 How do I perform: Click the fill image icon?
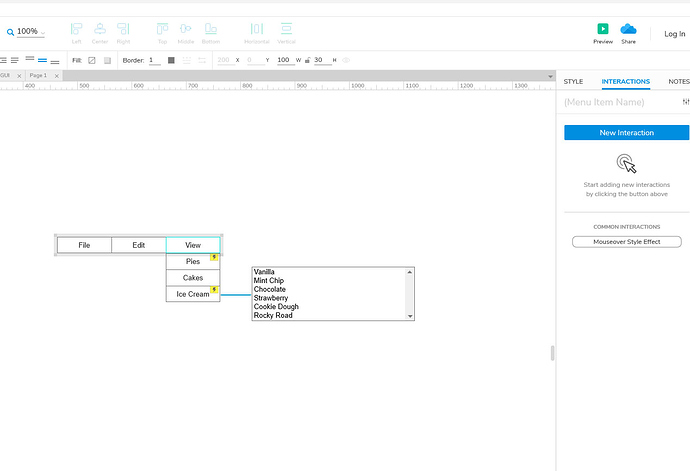pyautogui.click(x=107, y=60)
